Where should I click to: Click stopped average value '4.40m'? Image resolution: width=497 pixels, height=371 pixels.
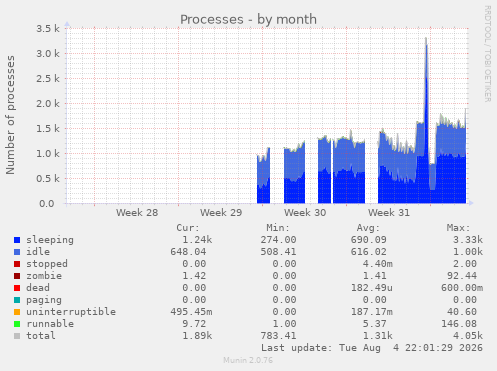coord(377,264)
